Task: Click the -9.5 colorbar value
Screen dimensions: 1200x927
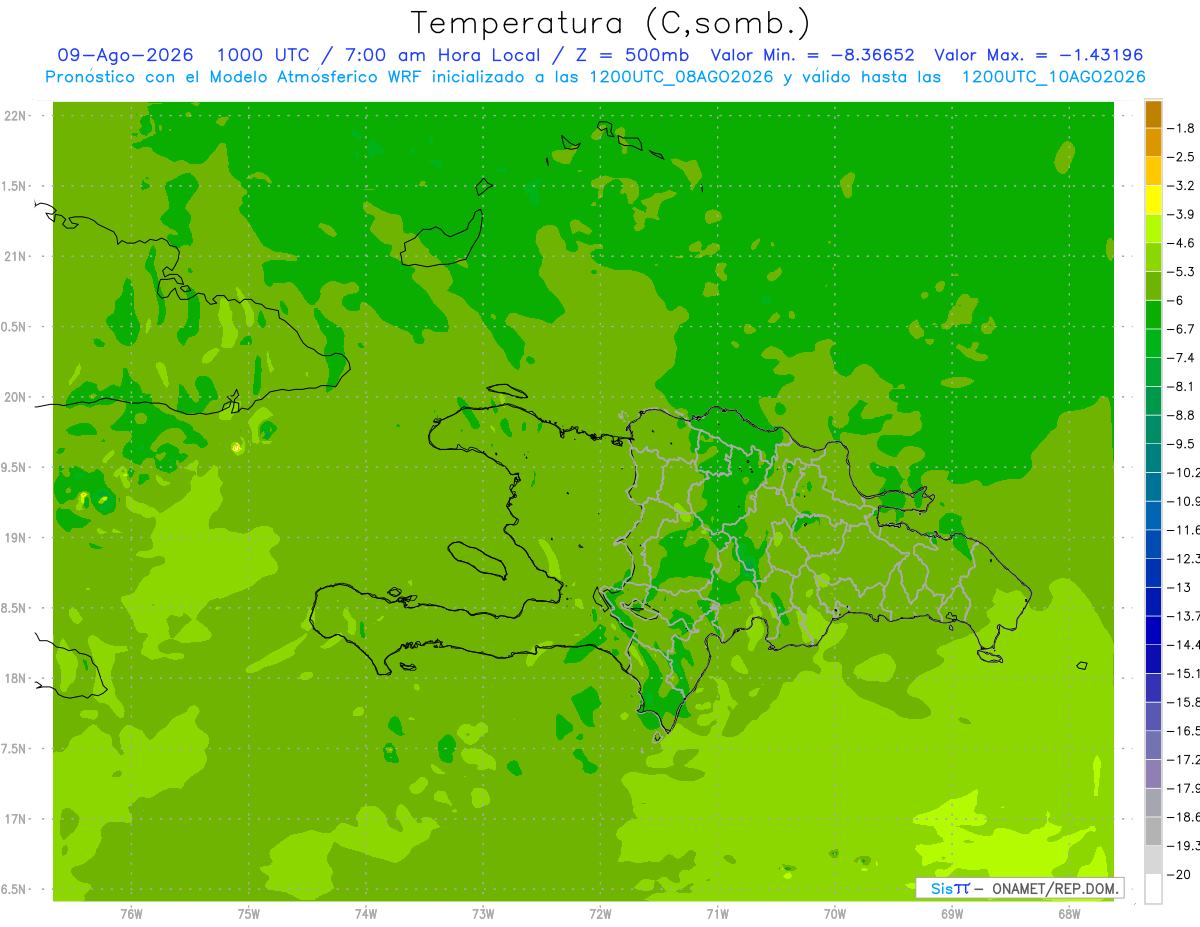Action: (1182, 444)
